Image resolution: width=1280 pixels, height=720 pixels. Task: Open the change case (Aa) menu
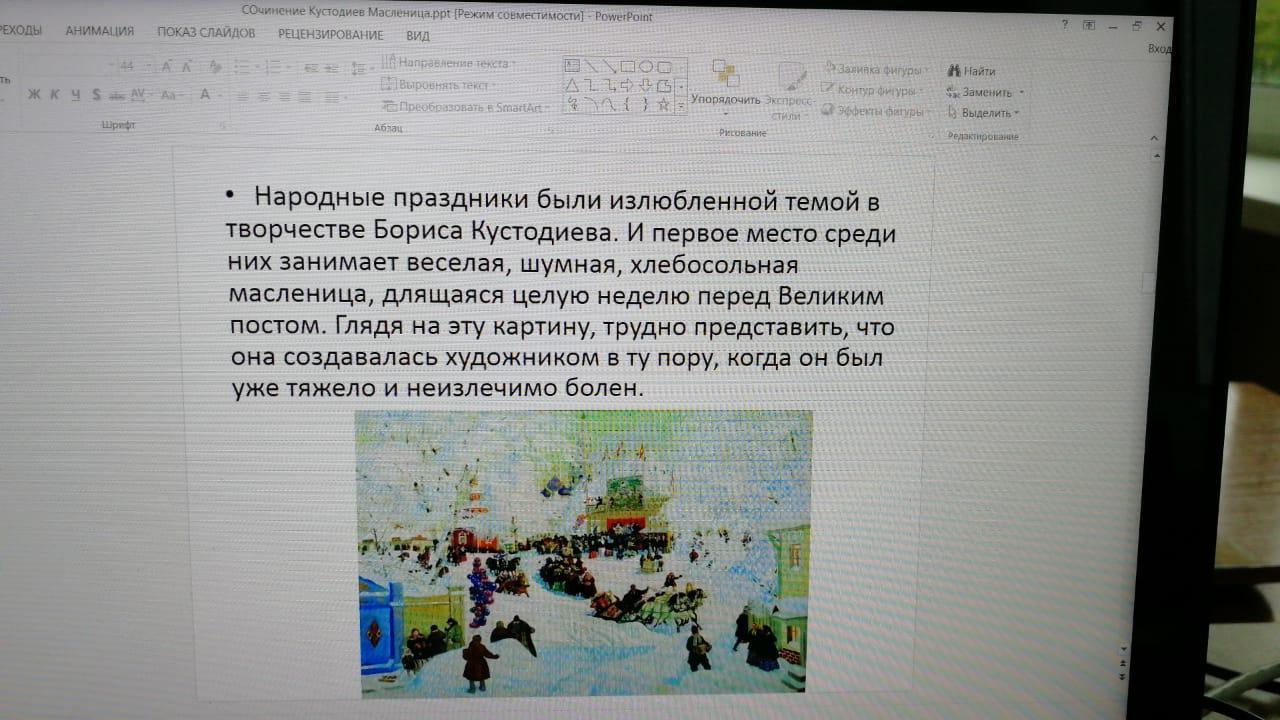pyautogui.click(x=171, y=95)
